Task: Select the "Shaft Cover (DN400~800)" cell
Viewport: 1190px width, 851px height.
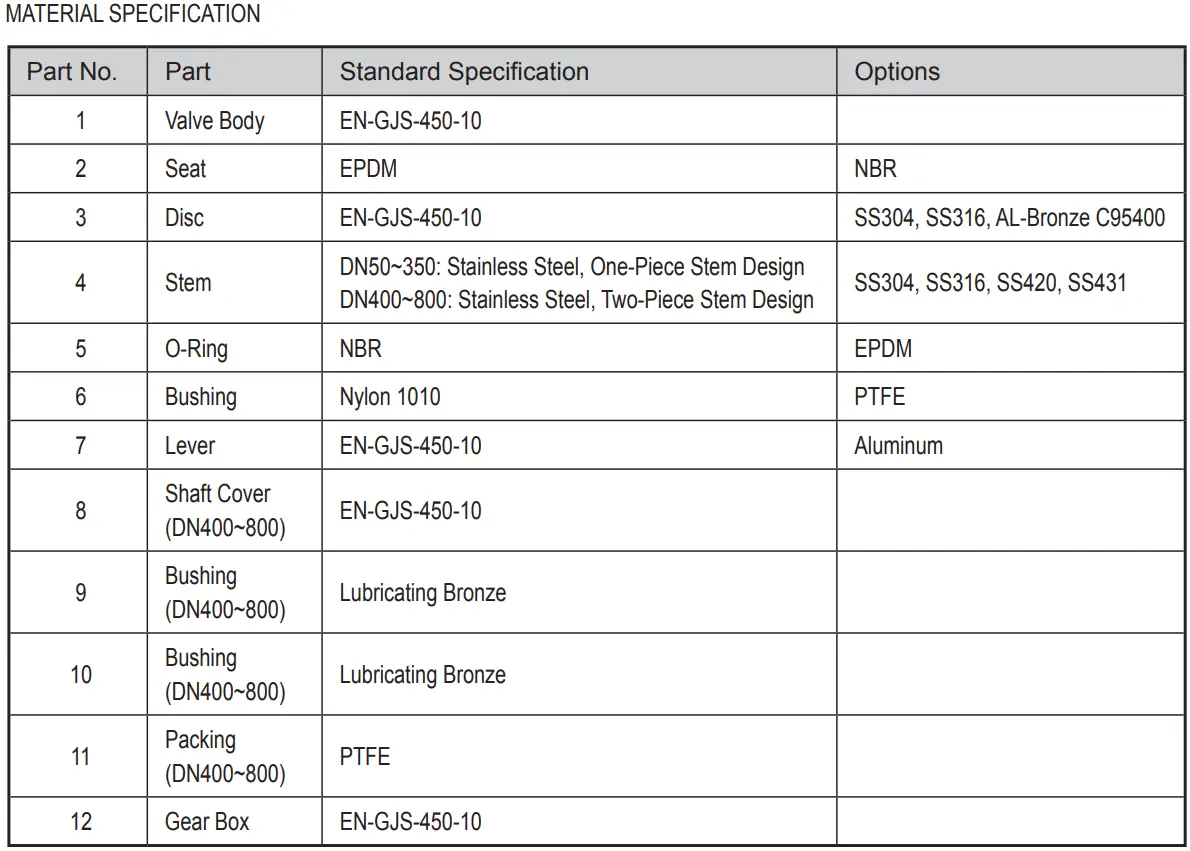Action: pos(224,511)
